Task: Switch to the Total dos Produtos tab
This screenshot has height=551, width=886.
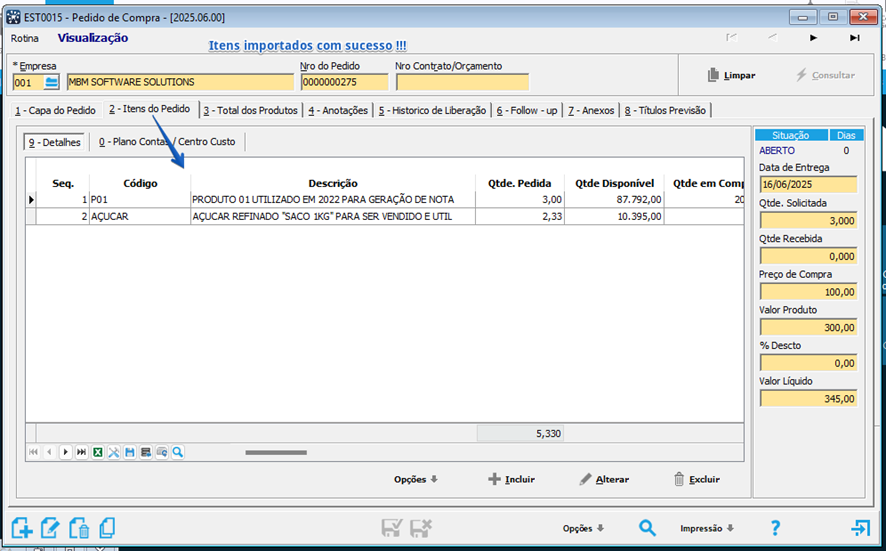Action: pyautogui.click(x=250, y=110)
